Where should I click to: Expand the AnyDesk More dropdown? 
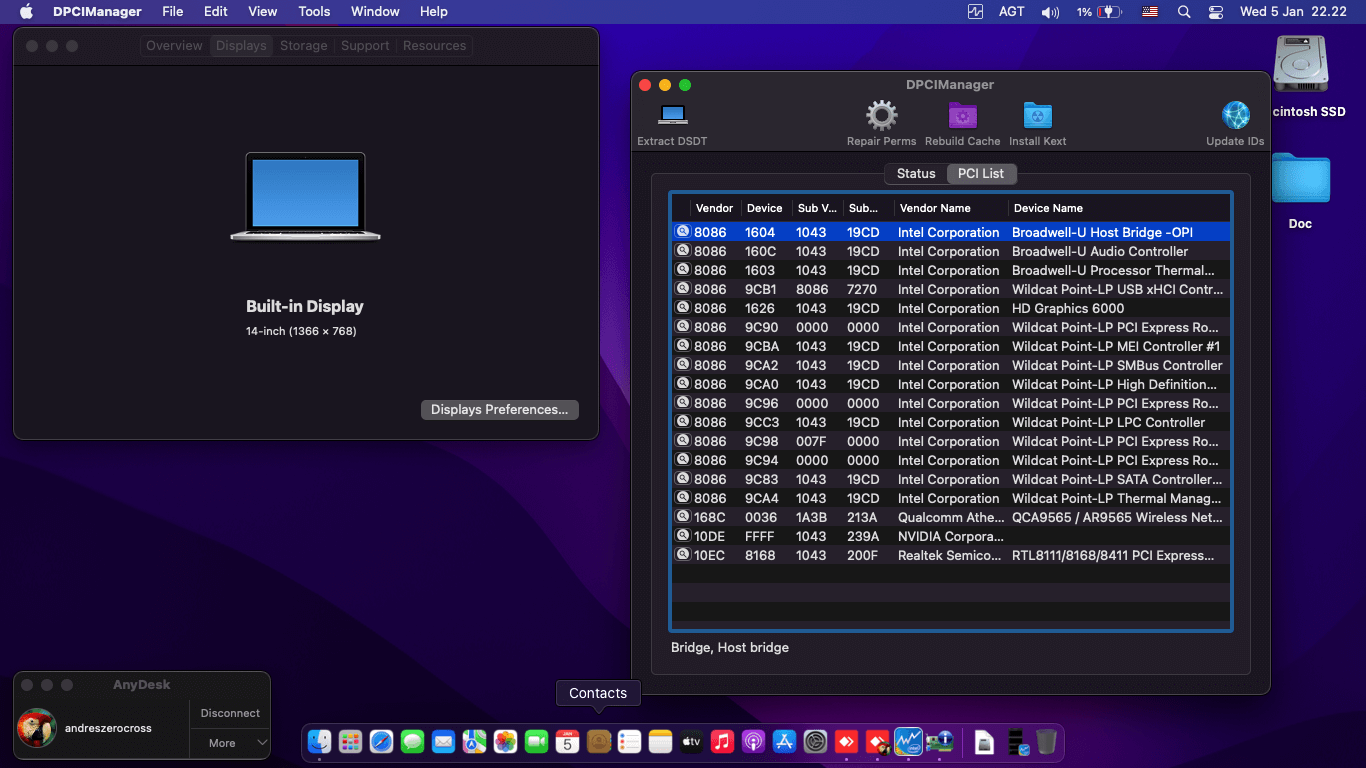tap(231, 743)
